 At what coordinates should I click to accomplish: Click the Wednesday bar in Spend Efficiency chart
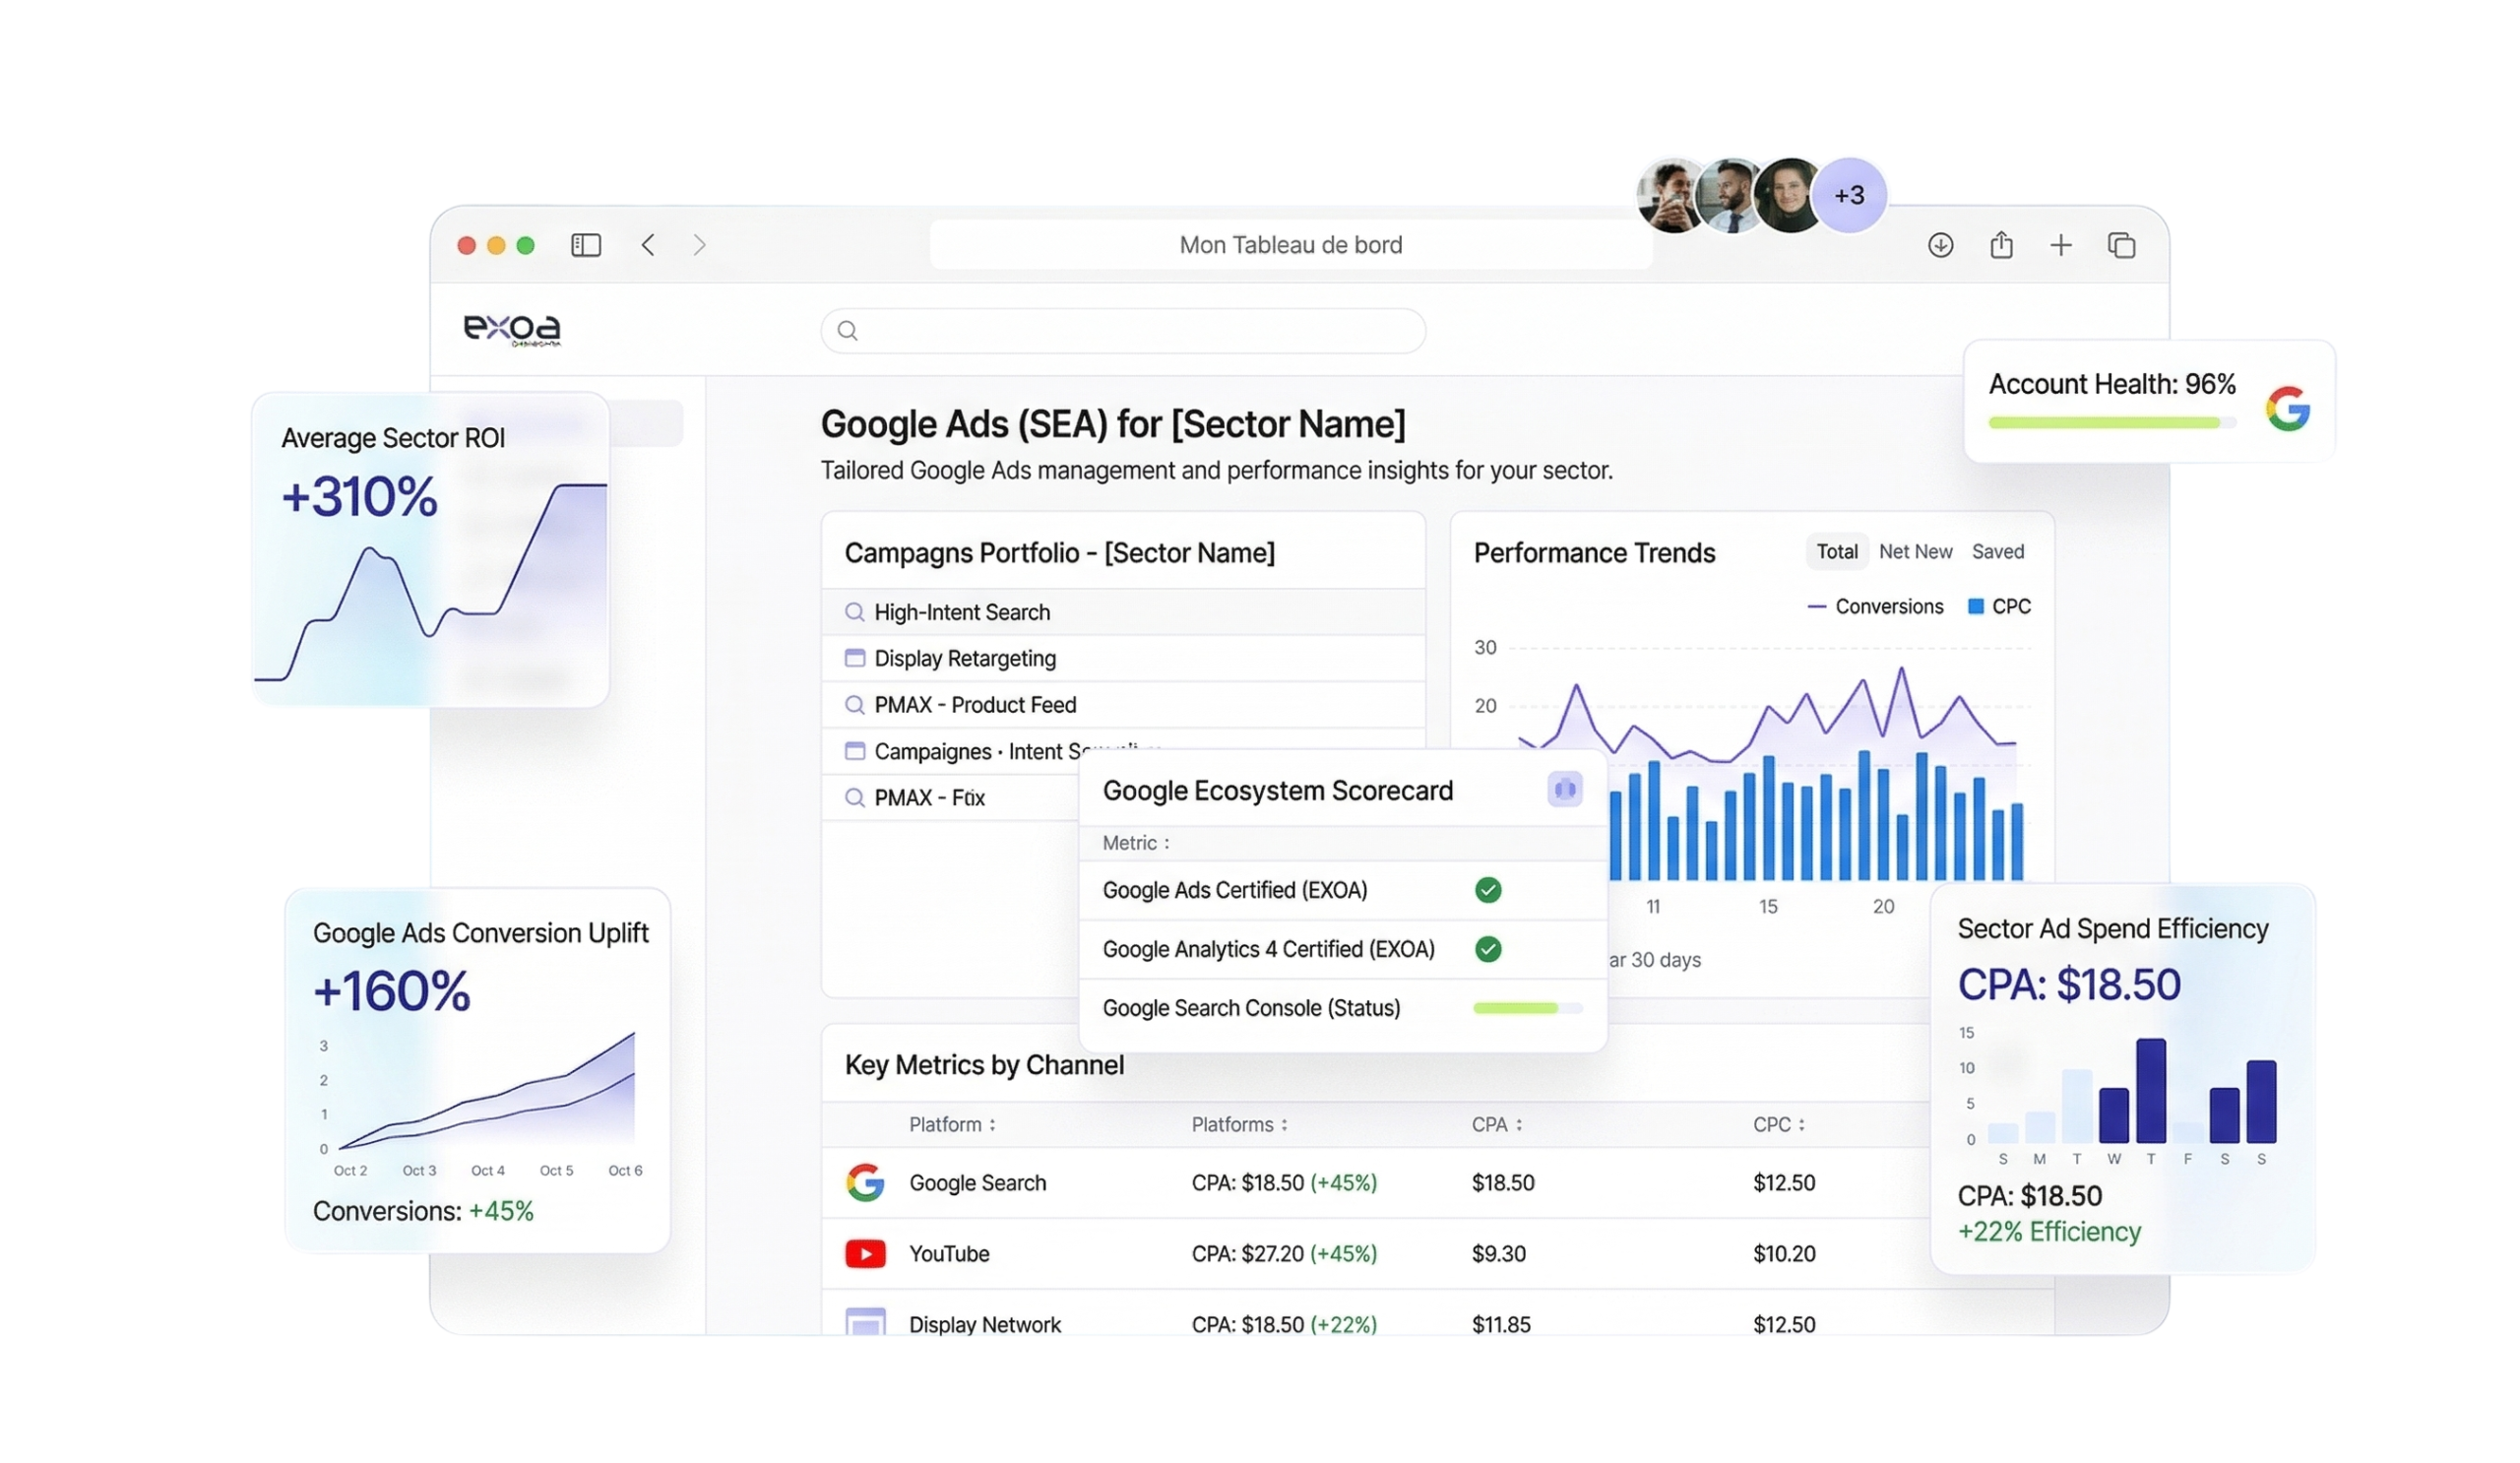click(2113, 1114)
